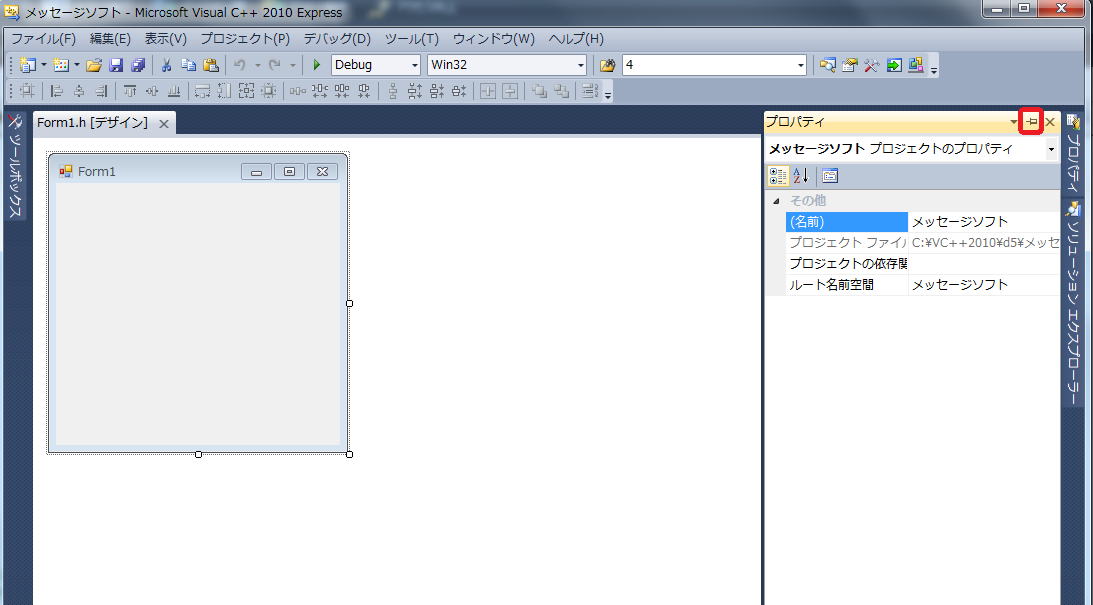Click the Cut scissors icon
The width and height of the screenshot is (1093, 605).
click(x=166, y=65)
